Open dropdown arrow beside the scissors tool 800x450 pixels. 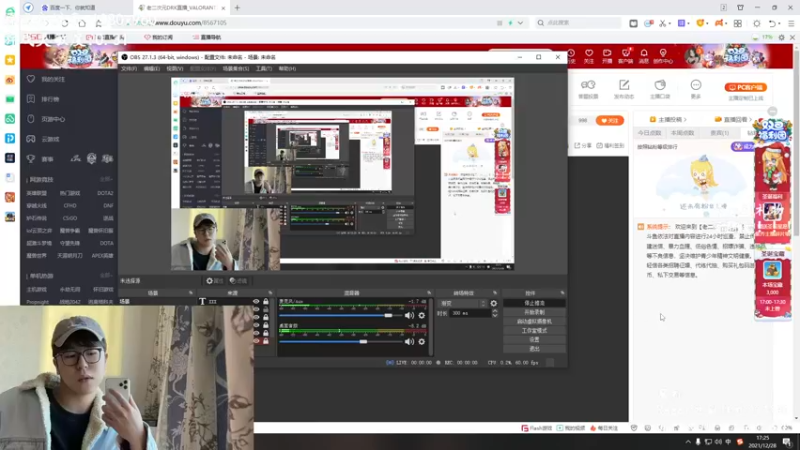click(669, 23)
